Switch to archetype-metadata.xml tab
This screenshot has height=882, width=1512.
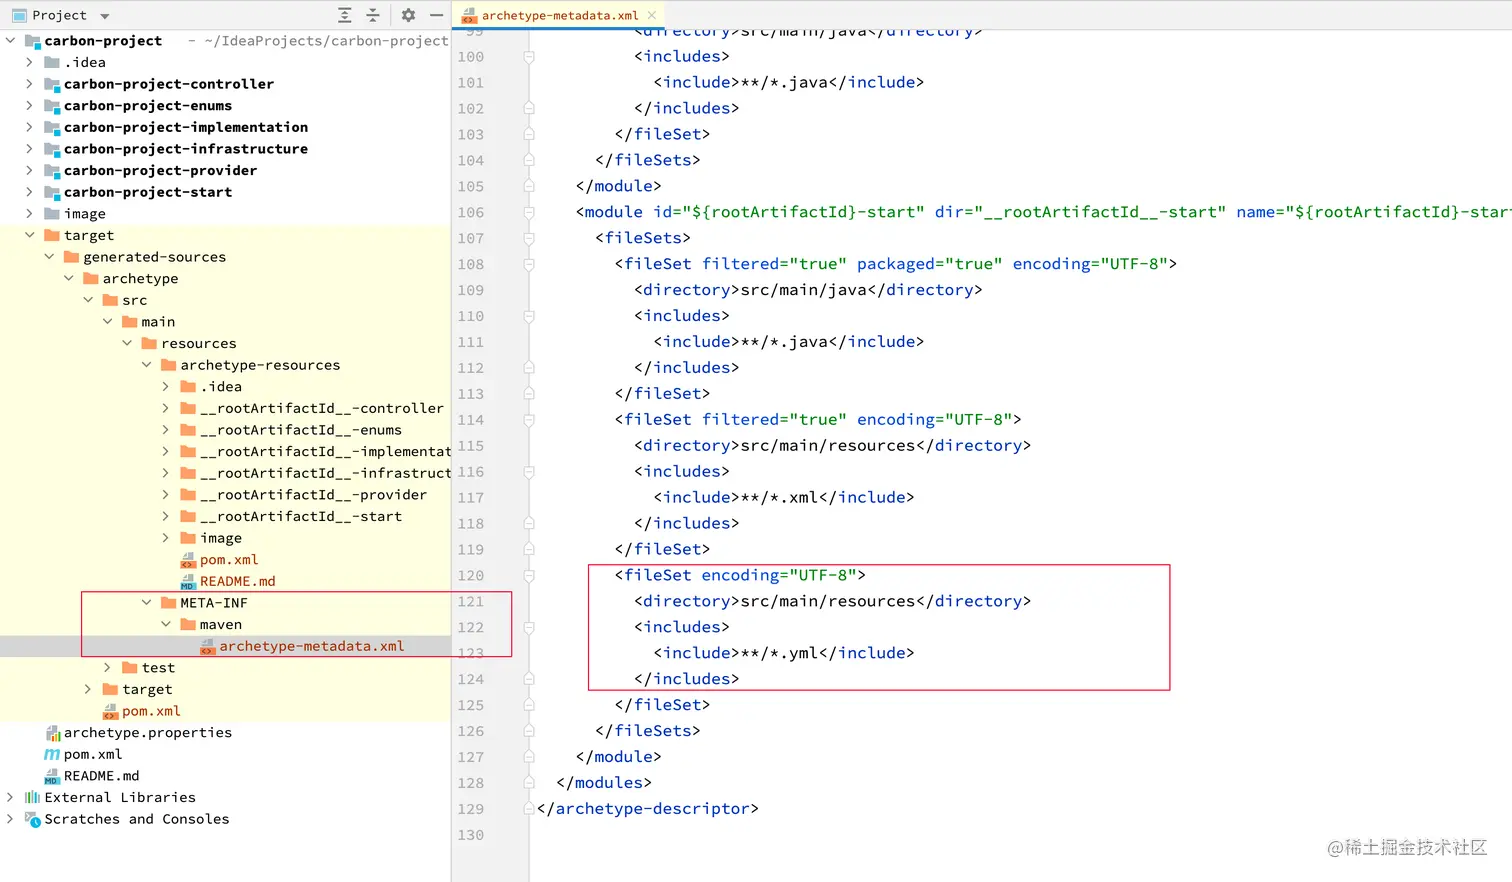click(x=559, y=15)
